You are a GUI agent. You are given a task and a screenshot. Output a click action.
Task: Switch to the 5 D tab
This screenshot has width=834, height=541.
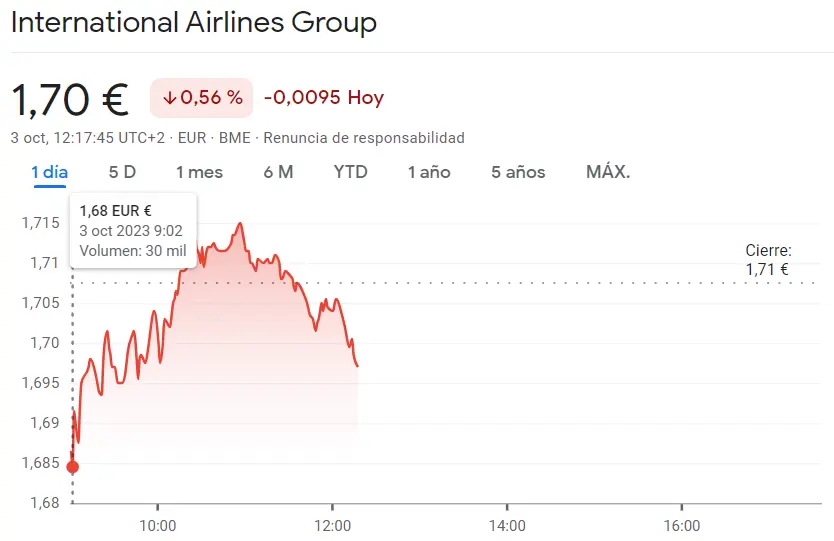click(x=122, y=172)
